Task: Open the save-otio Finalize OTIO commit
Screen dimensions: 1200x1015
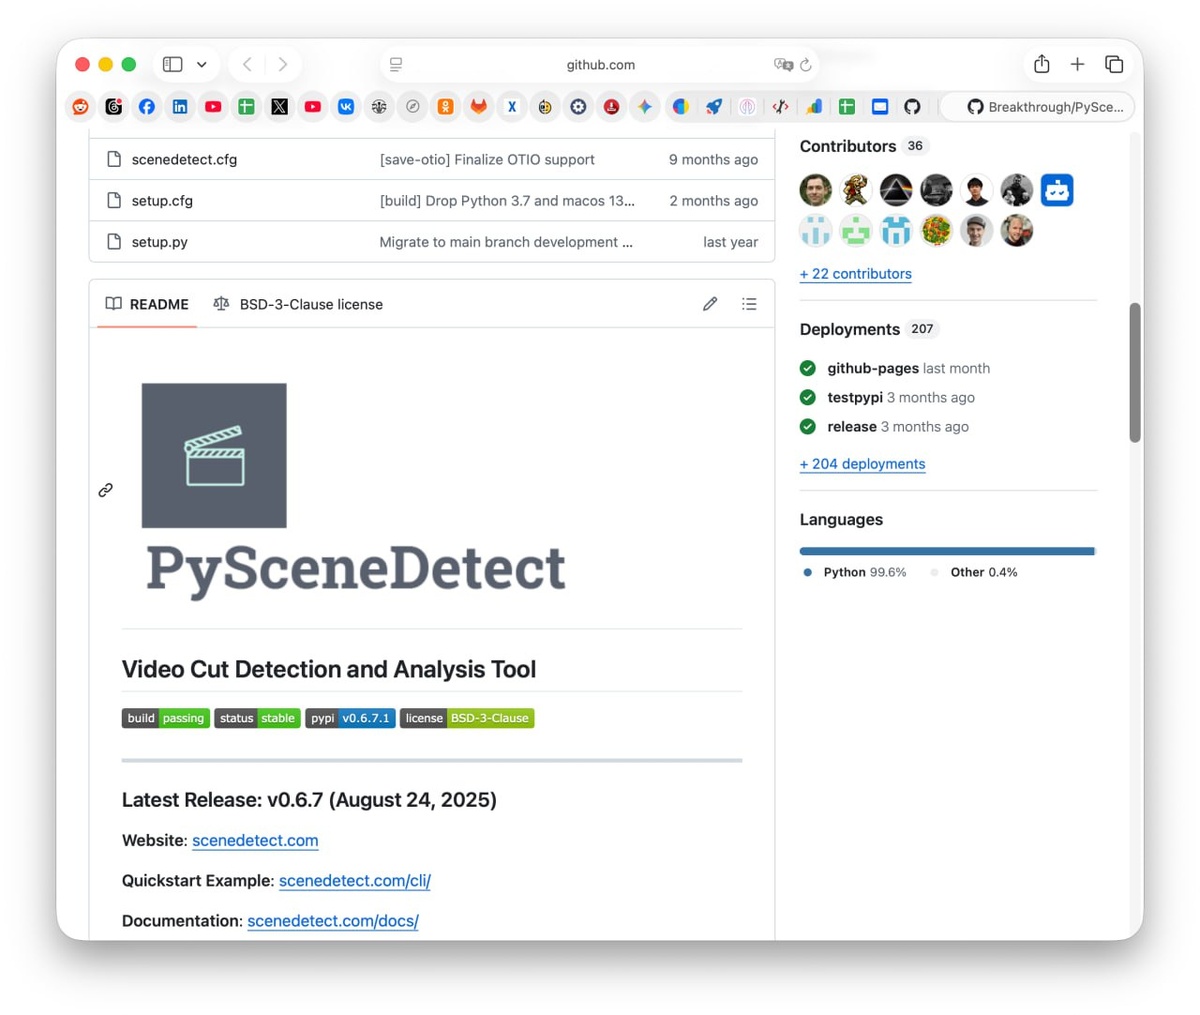Action: 487,159
